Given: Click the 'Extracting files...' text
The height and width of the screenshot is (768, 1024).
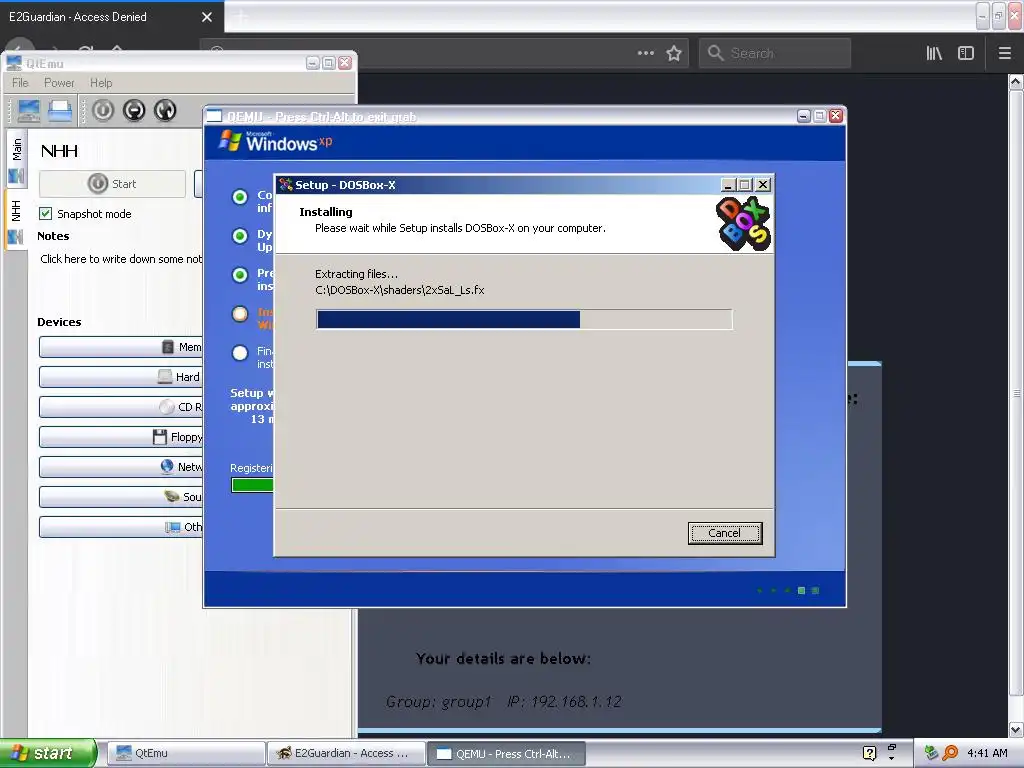Looking at the screenshot, I should (356, 274).
